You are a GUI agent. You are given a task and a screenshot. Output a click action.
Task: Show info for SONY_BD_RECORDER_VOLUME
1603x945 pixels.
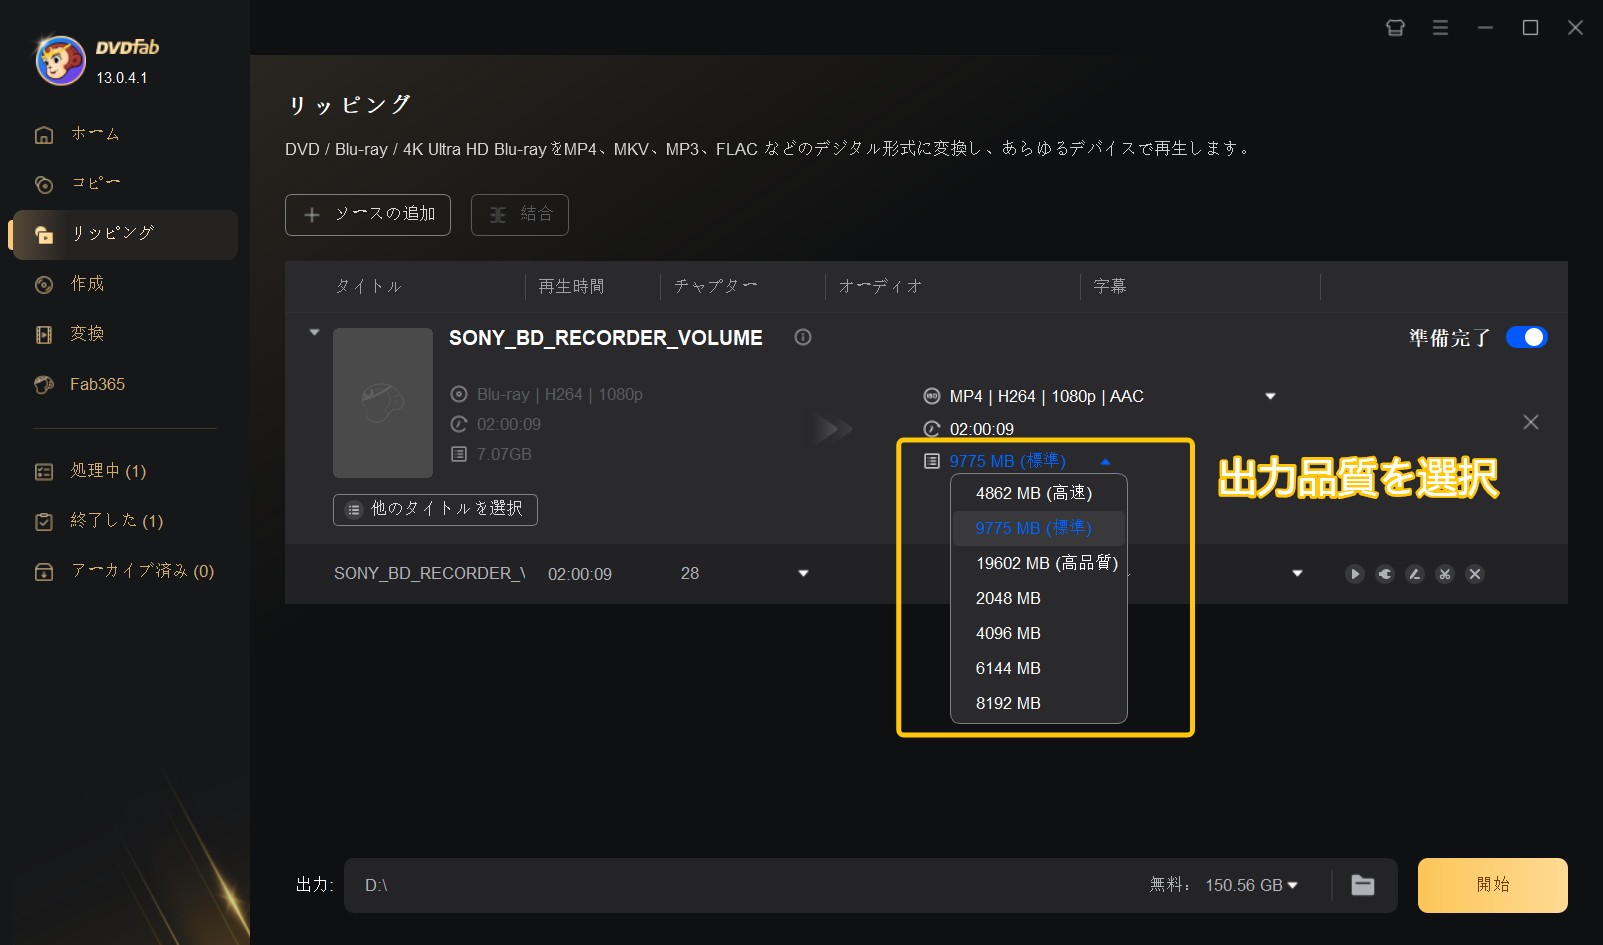pos(803,337)
